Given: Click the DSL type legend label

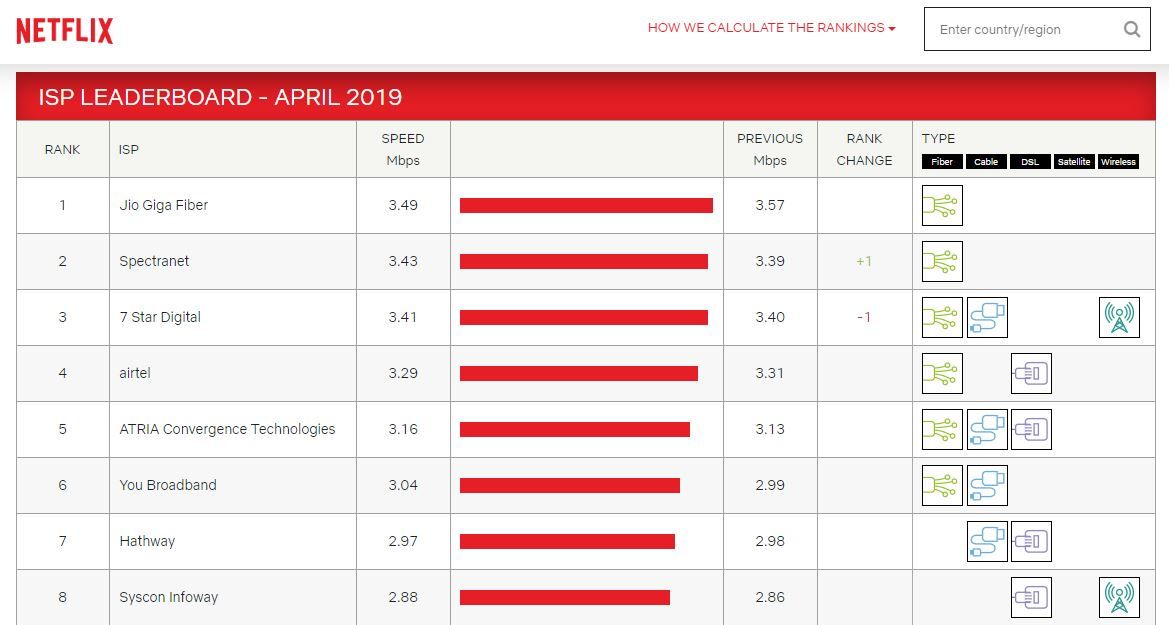Looking at the screenshot, I should [1030, 161].
